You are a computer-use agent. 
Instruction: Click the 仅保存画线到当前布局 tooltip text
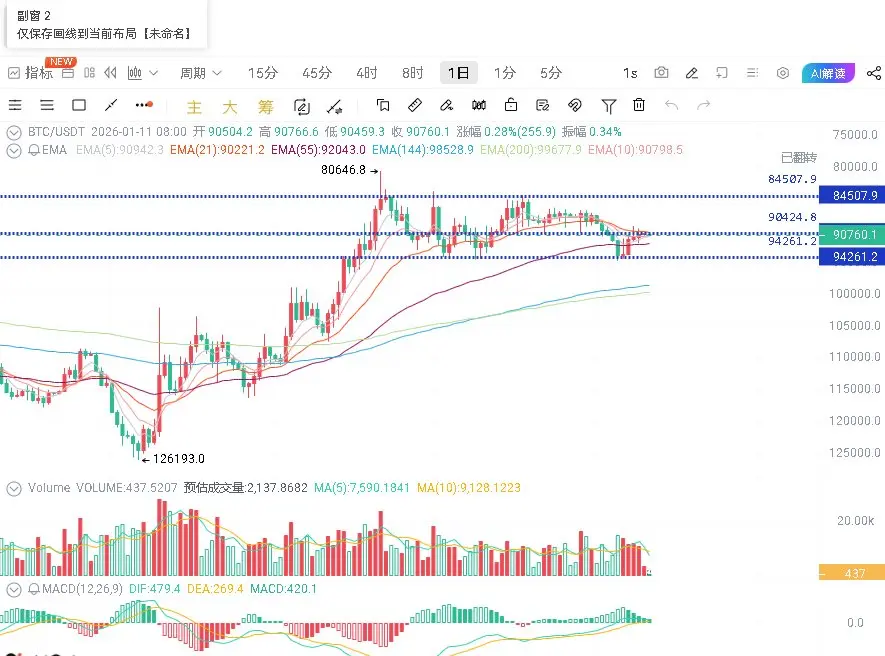point(104,34)
